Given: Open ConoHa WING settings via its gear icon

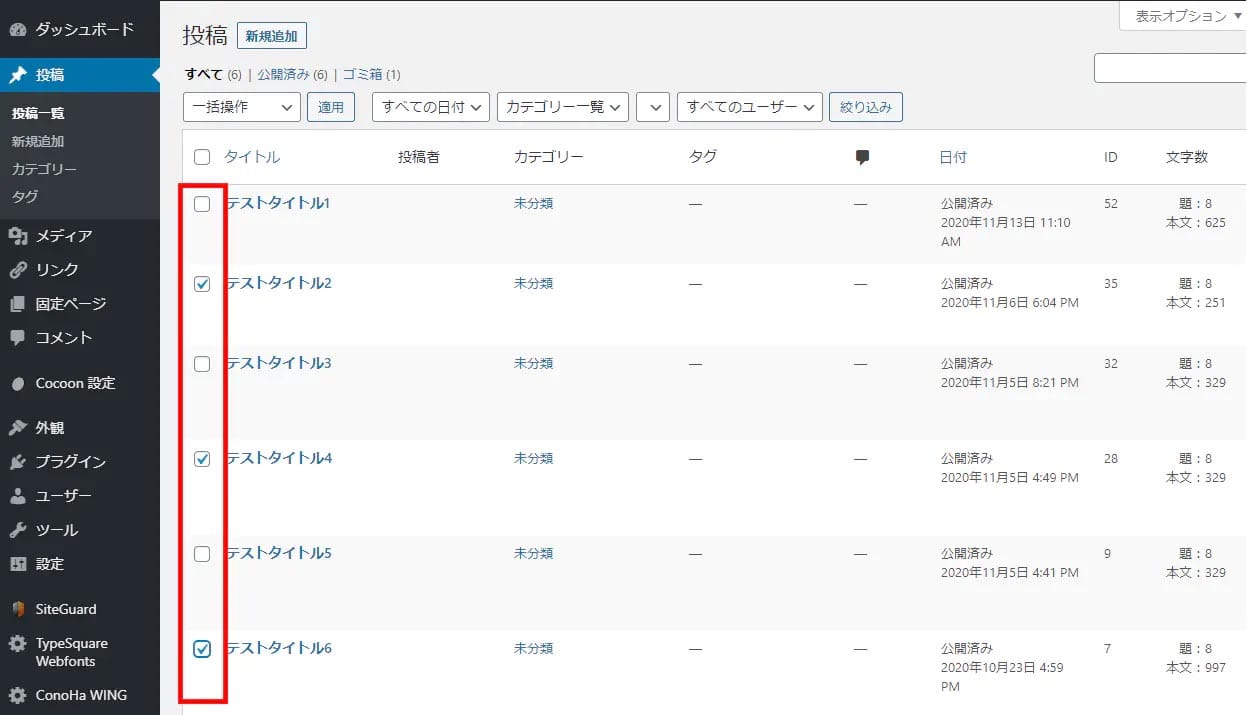Looking at the screenshot, I should click(18, 695).
